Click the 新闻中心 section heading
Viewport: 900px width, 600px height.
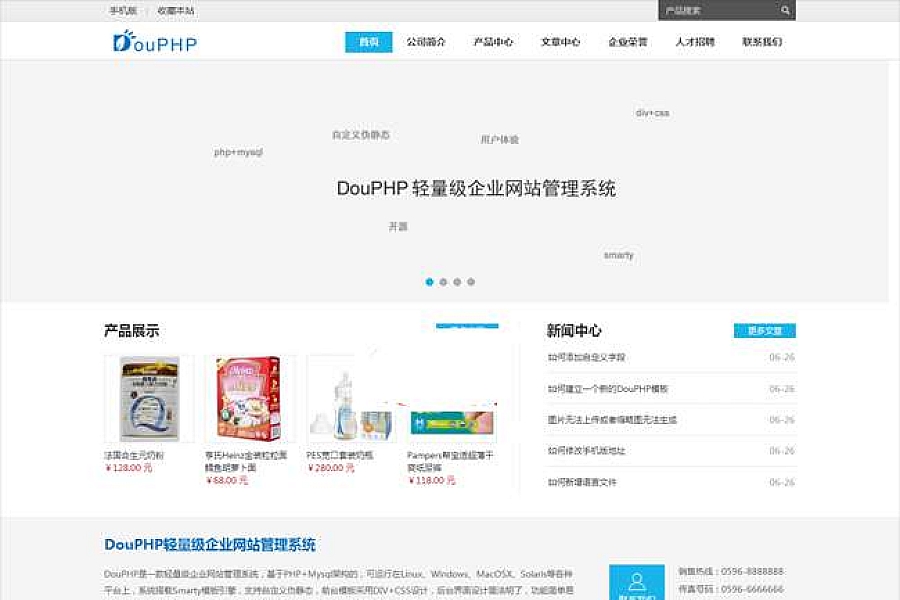574,331
